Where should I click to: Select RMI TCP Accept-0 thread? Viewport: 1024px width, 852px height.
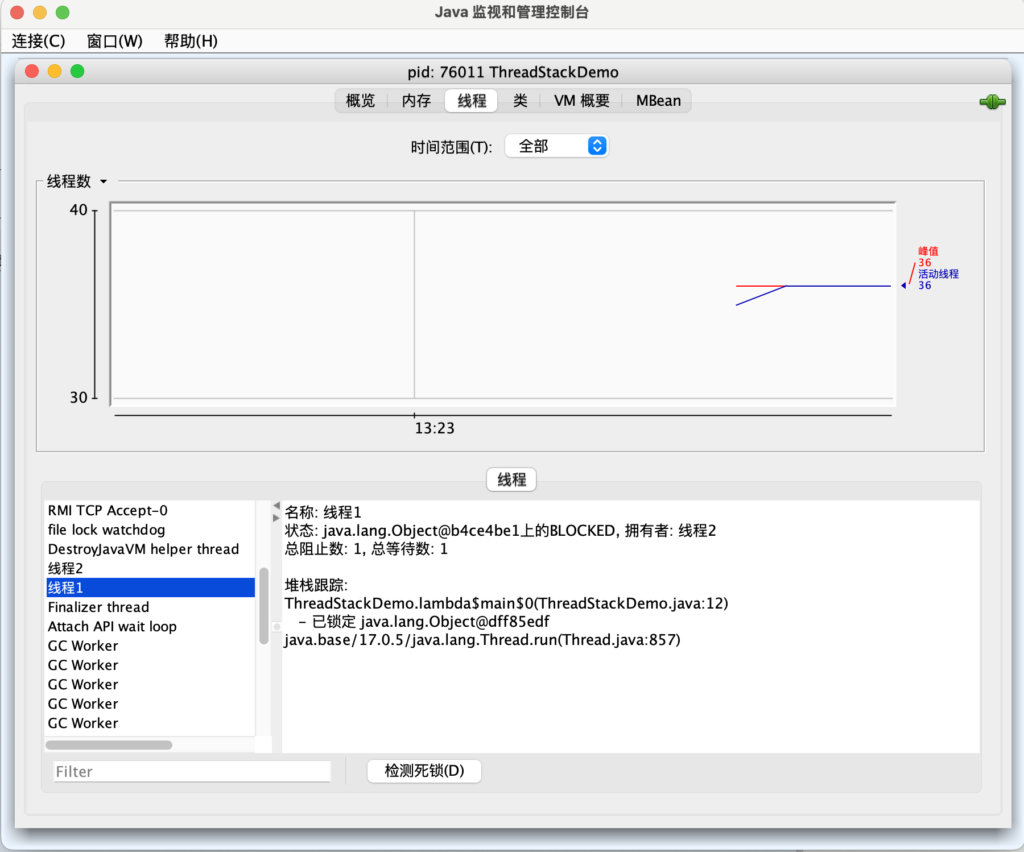click(150, 511)
